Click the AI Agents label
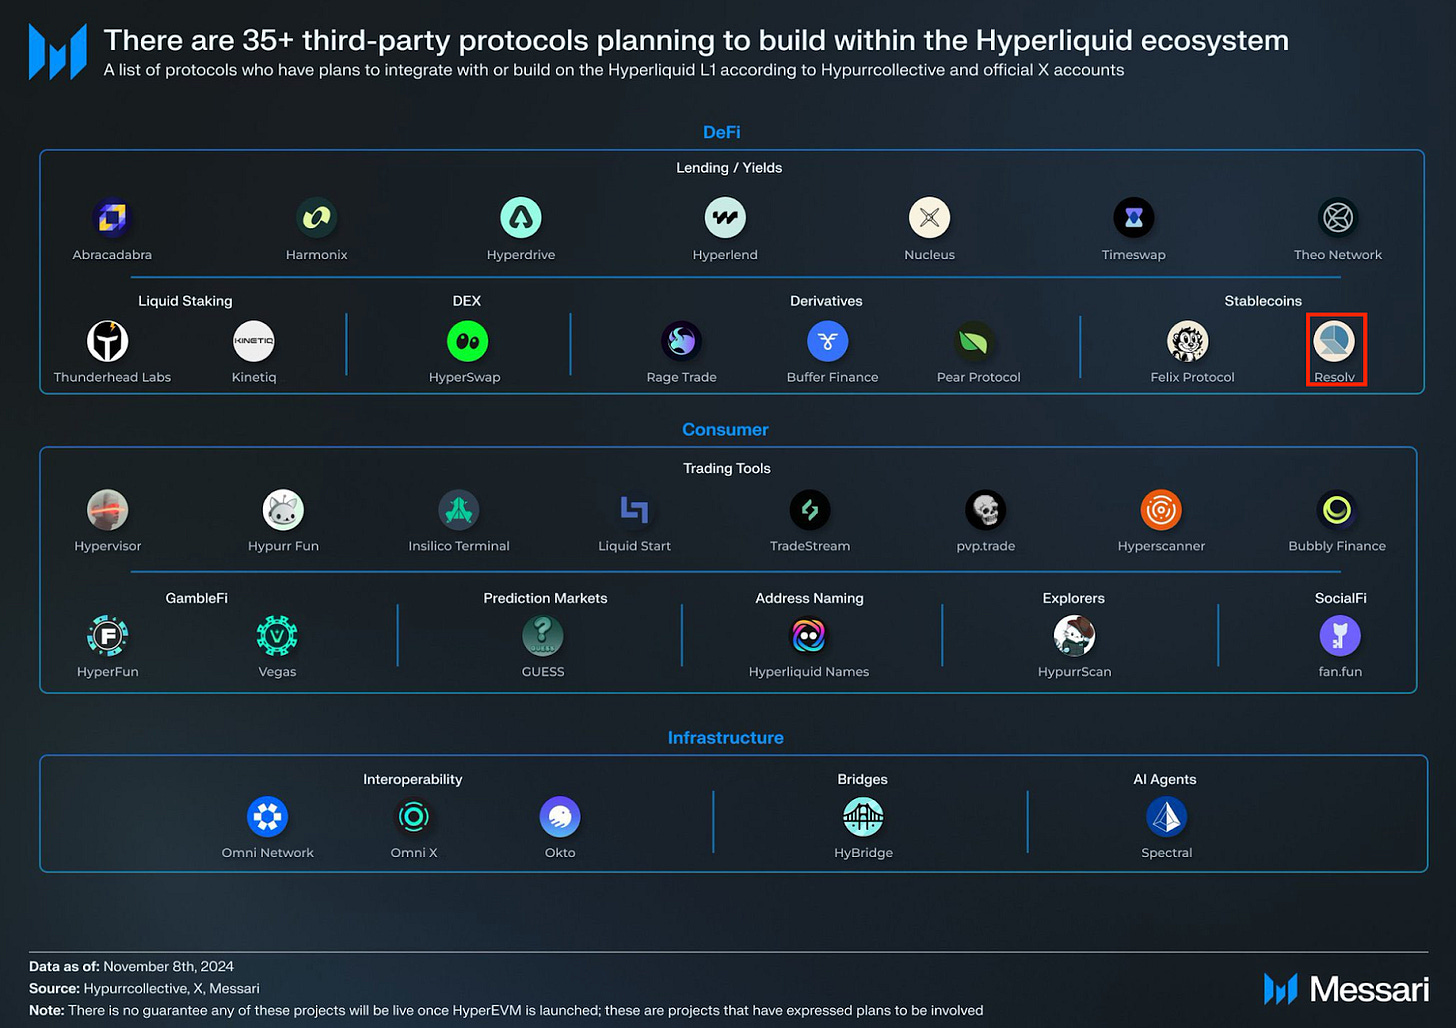This screenshot has height=1028, width=1456. pyautogui.click(x=1165, y=779)
